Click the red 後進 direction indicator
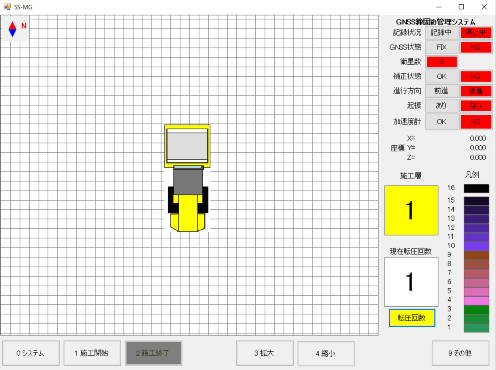496x370 pixels. tap(476, 91)
